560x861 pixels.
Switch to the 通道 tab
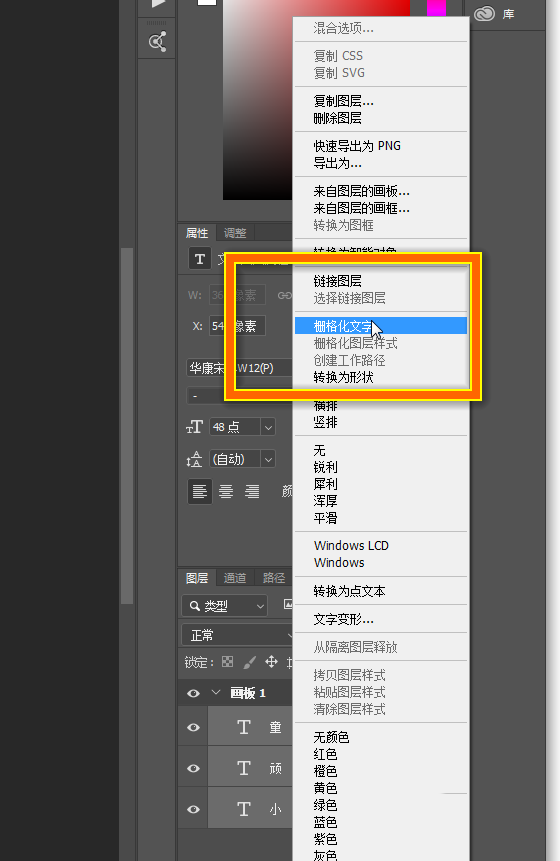tap(235, 578)
